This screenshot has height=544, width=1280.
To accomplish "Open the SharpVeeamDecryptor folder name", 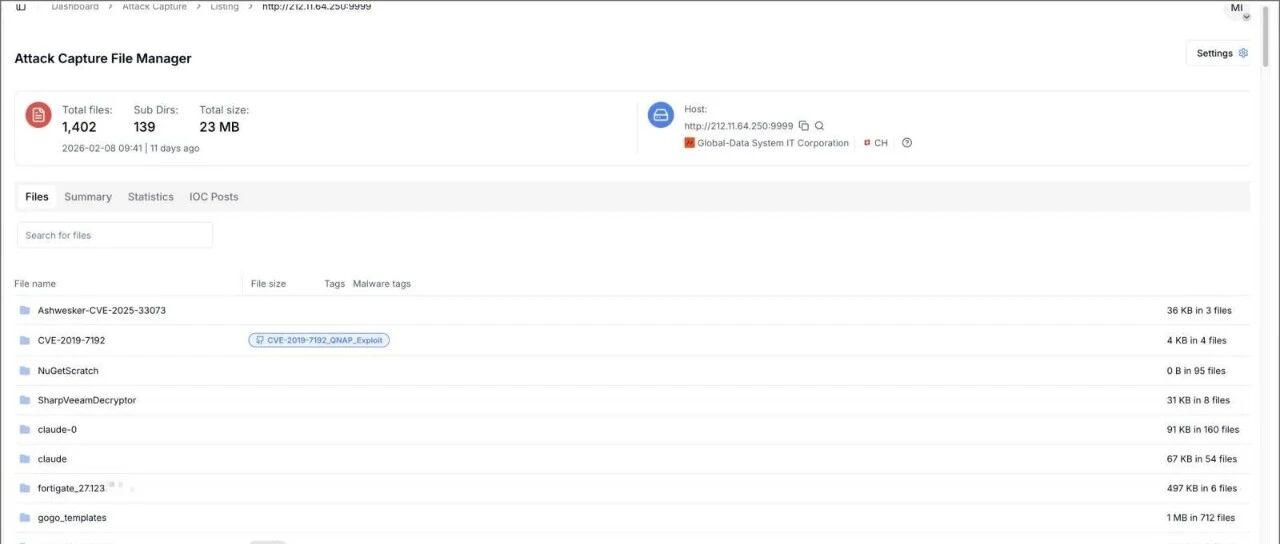I will (87, 400).
